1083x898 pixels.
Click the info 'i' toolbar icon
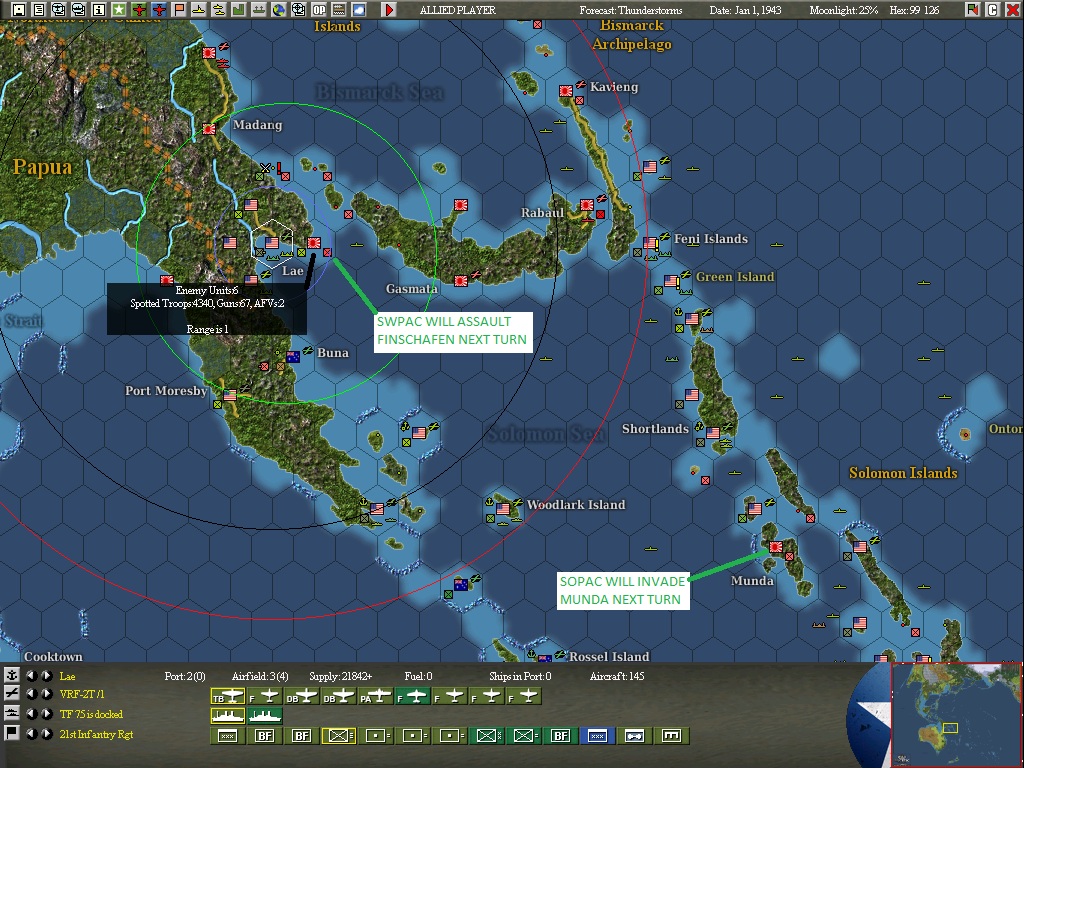tap(98, 10)
